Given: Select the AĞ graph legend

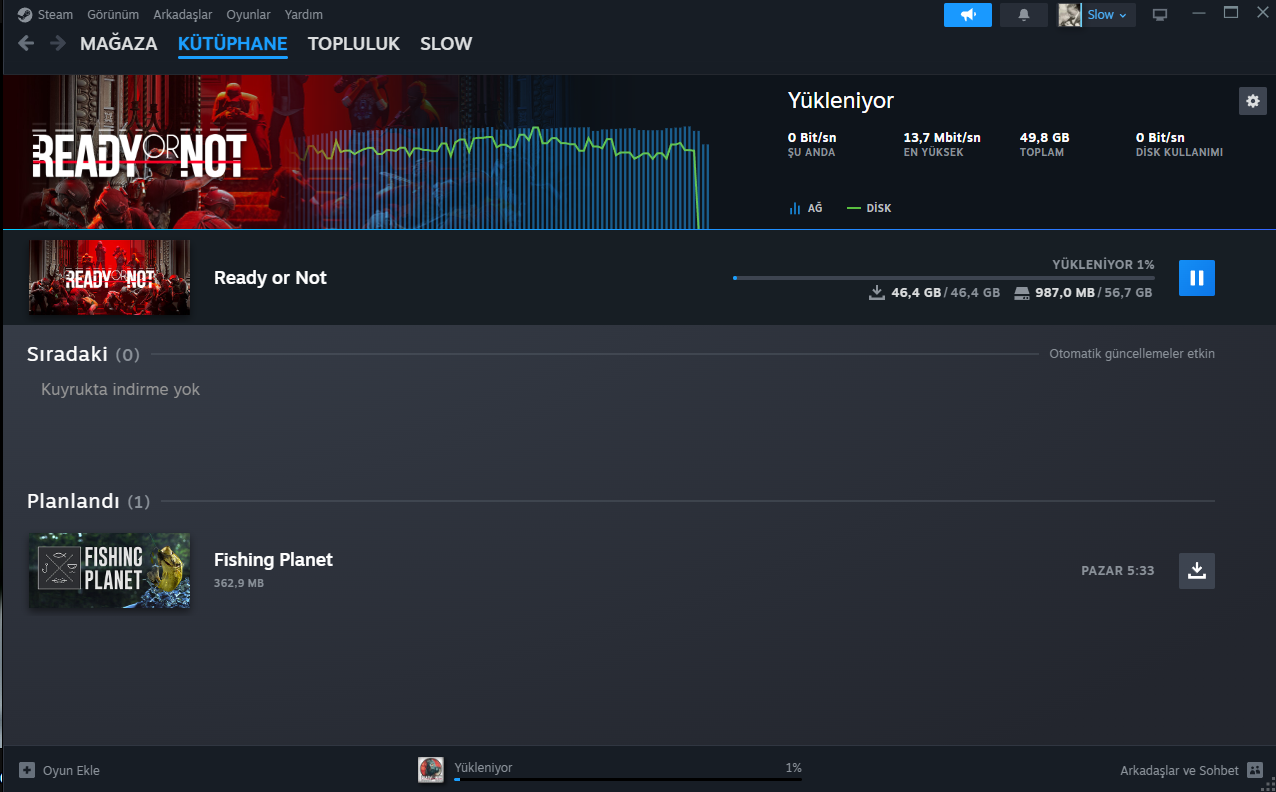Looking at the screenshot, I should 806,208.
